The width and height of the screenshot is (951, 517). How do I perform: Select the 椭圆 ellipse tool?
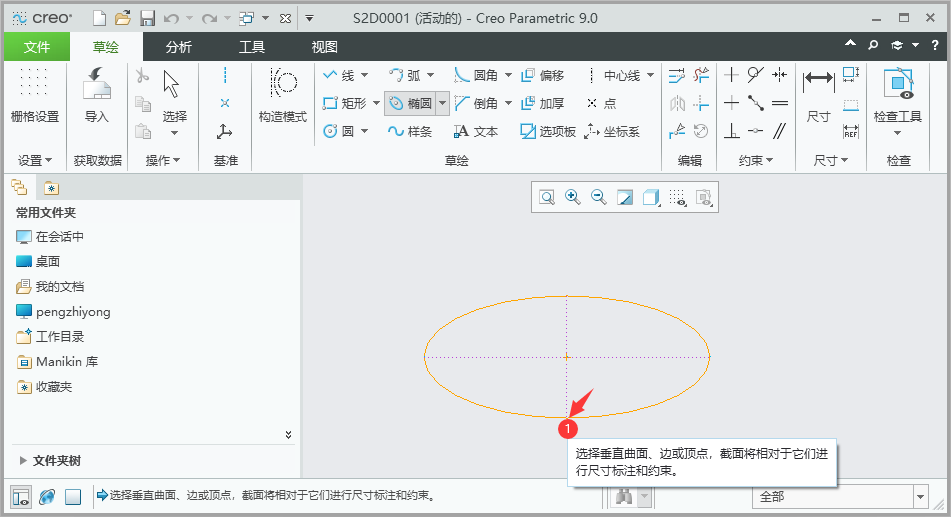[x=410, y=103]
